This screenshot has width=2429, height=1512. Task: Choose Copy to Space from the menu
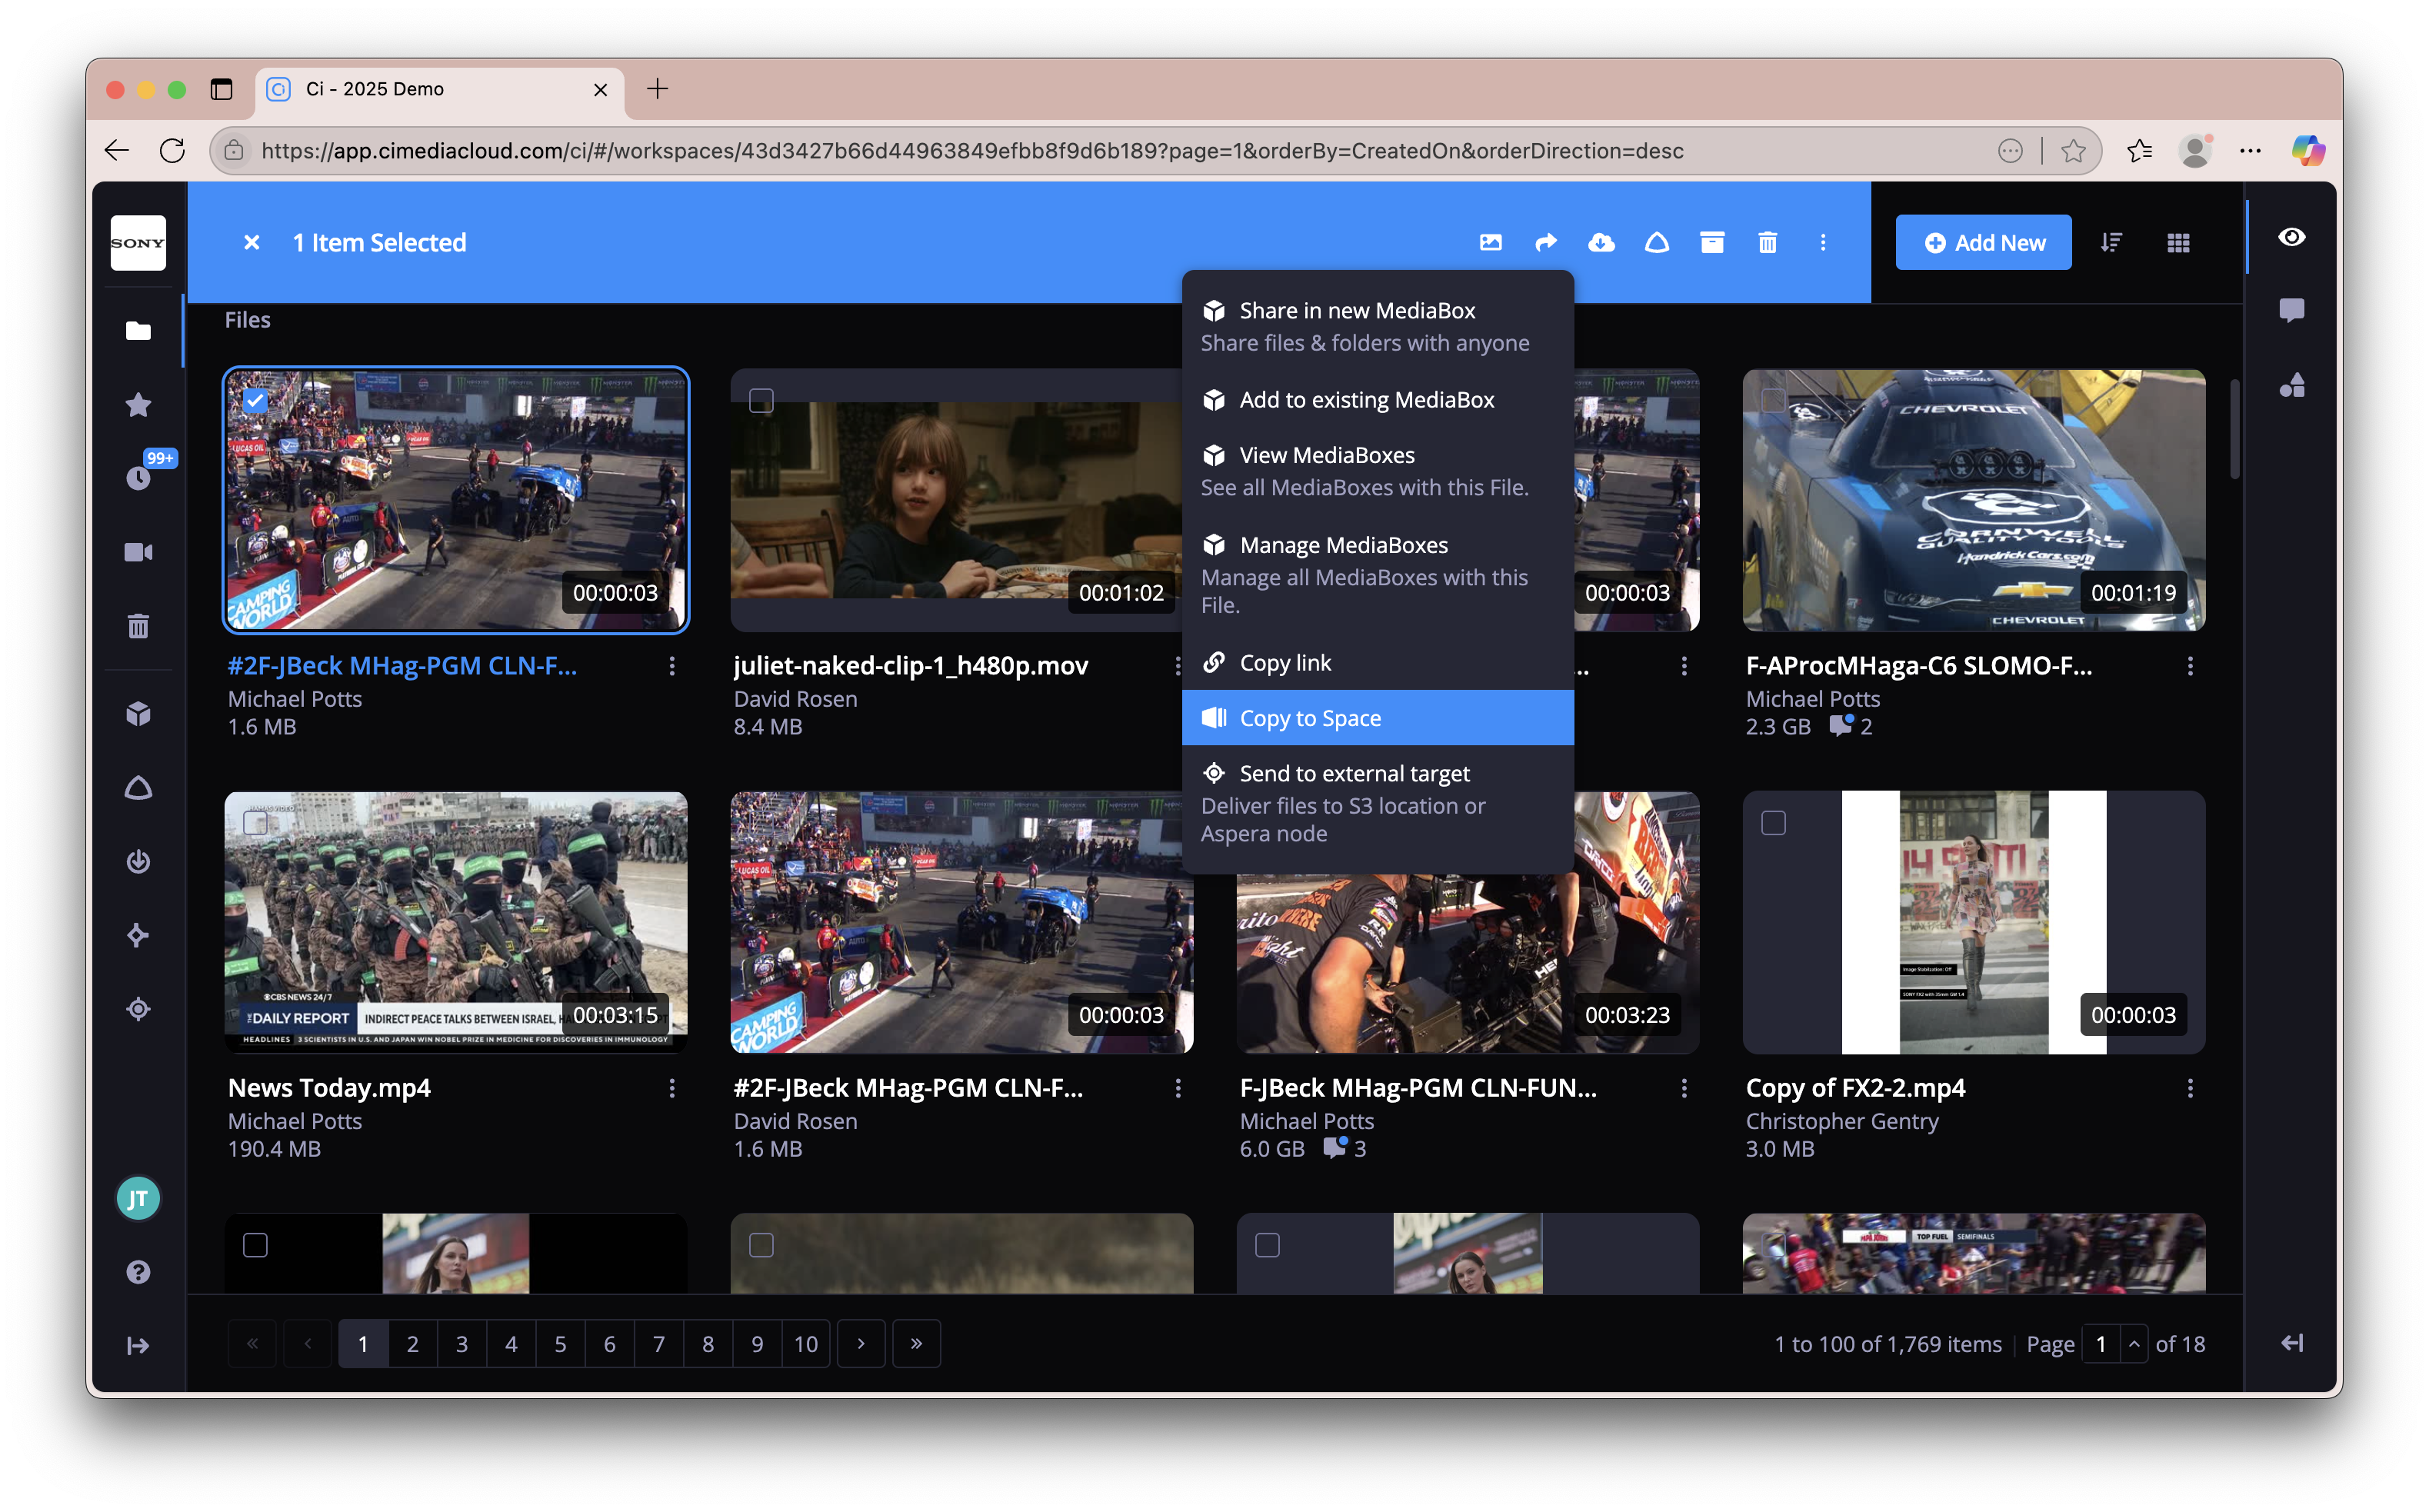point(1377,718)
